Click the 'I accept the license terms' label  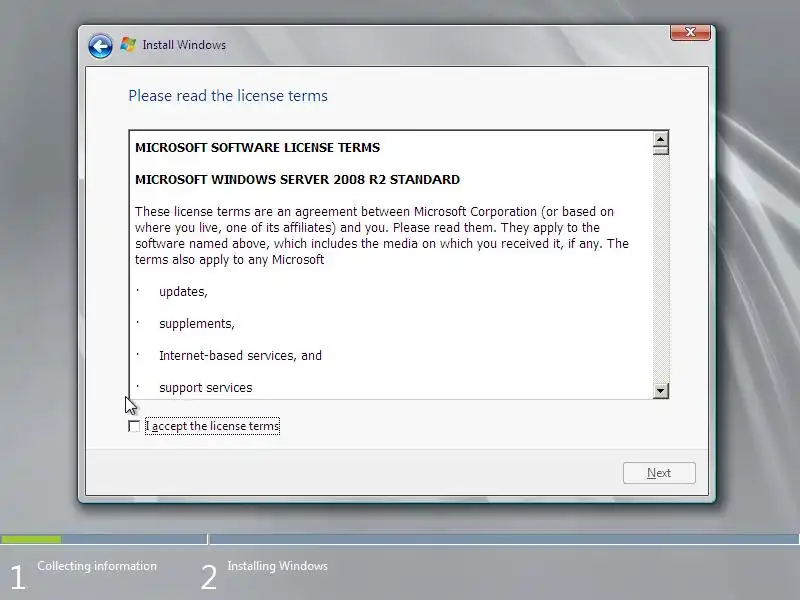213,426
